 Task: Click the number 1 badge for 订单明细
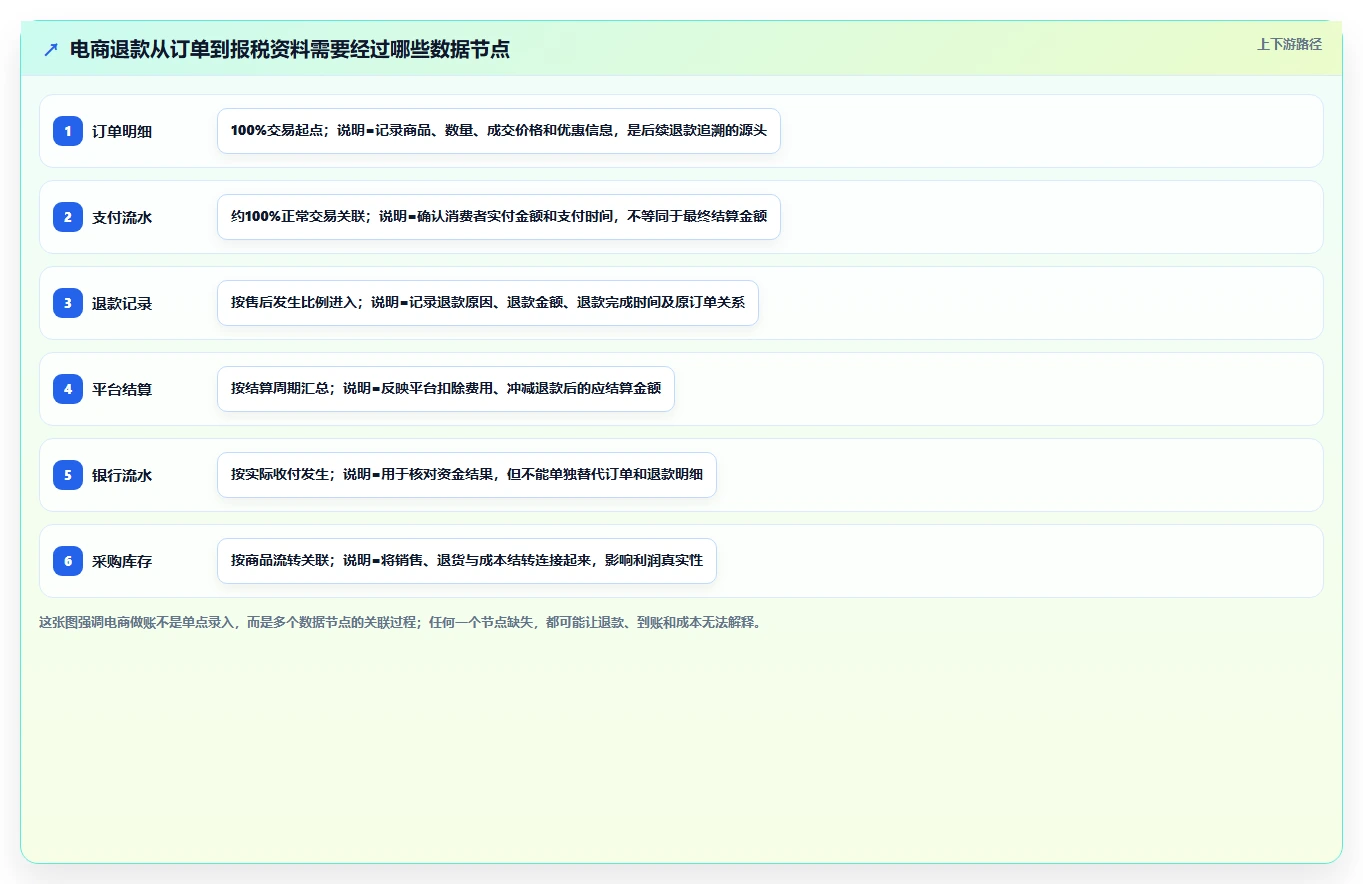68,130
